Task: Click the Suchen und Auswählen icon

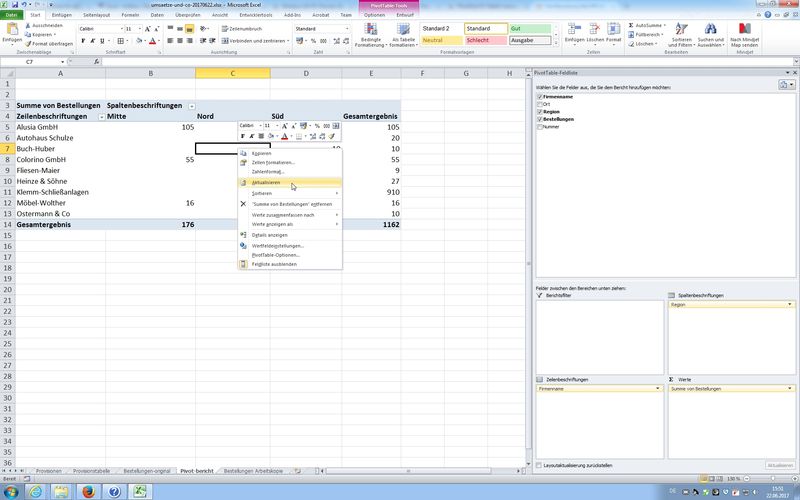Action: tap(710, 36)
